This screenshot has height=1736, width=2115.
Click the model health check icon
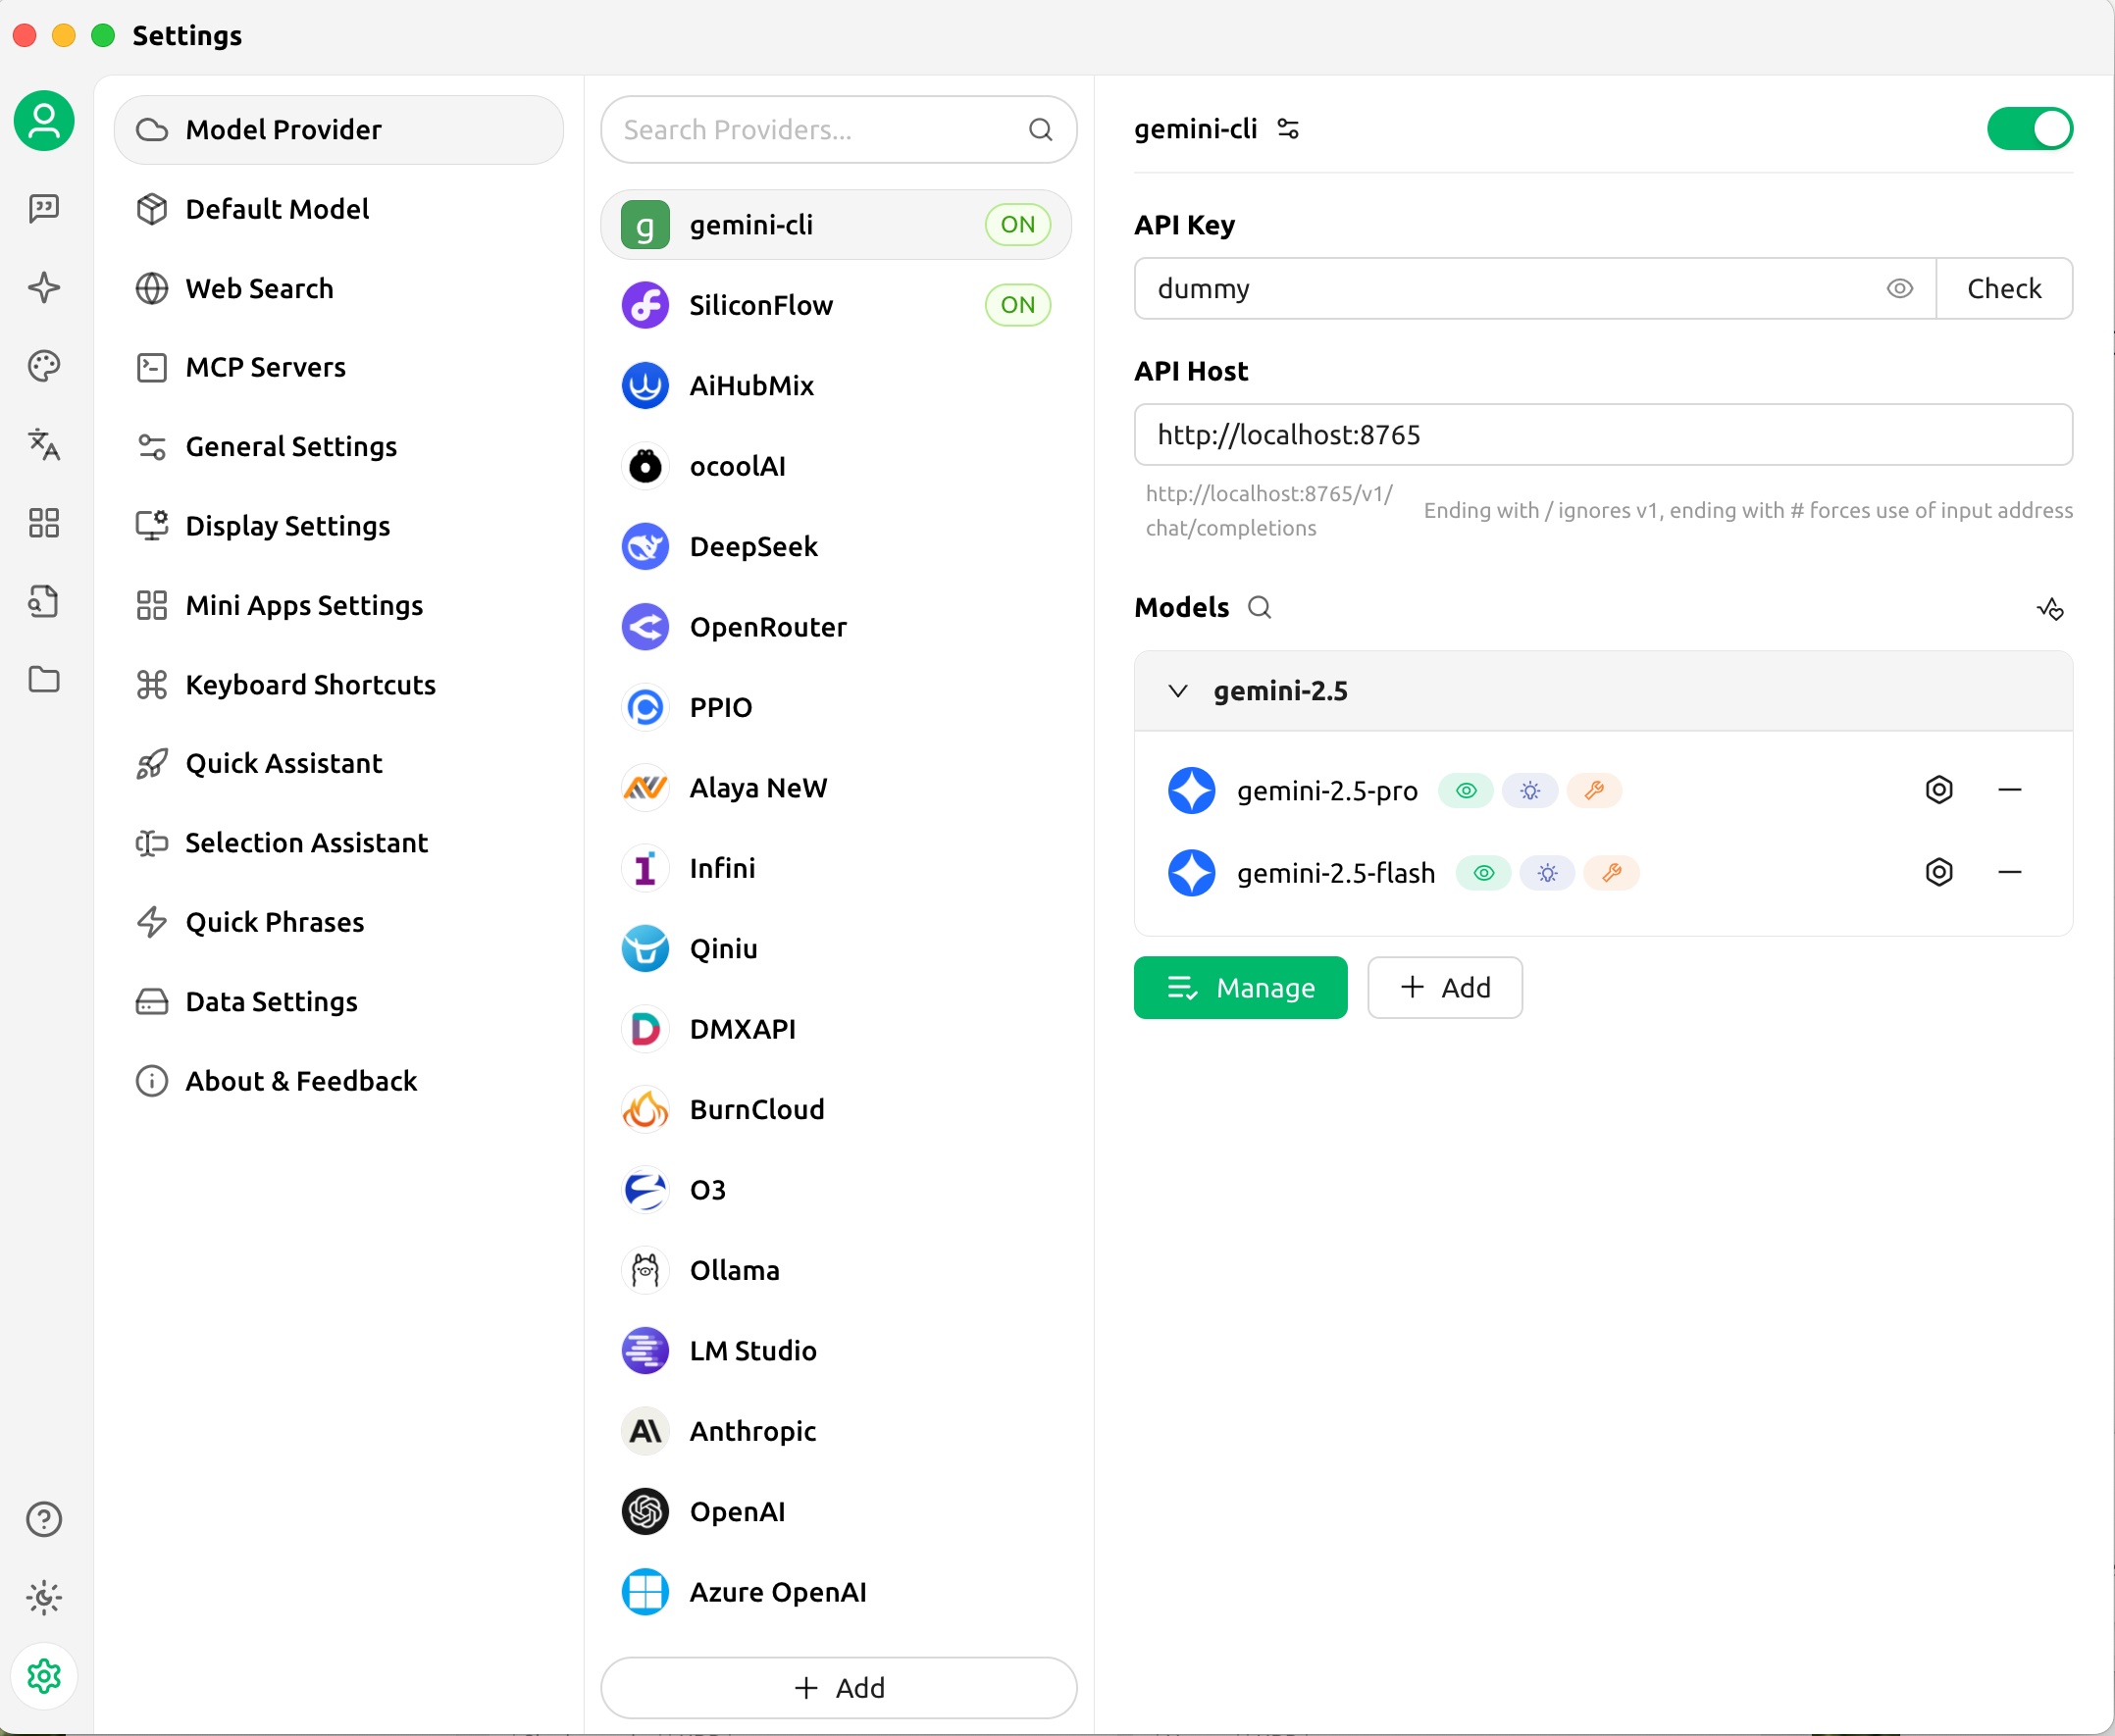coord(2049,608)
